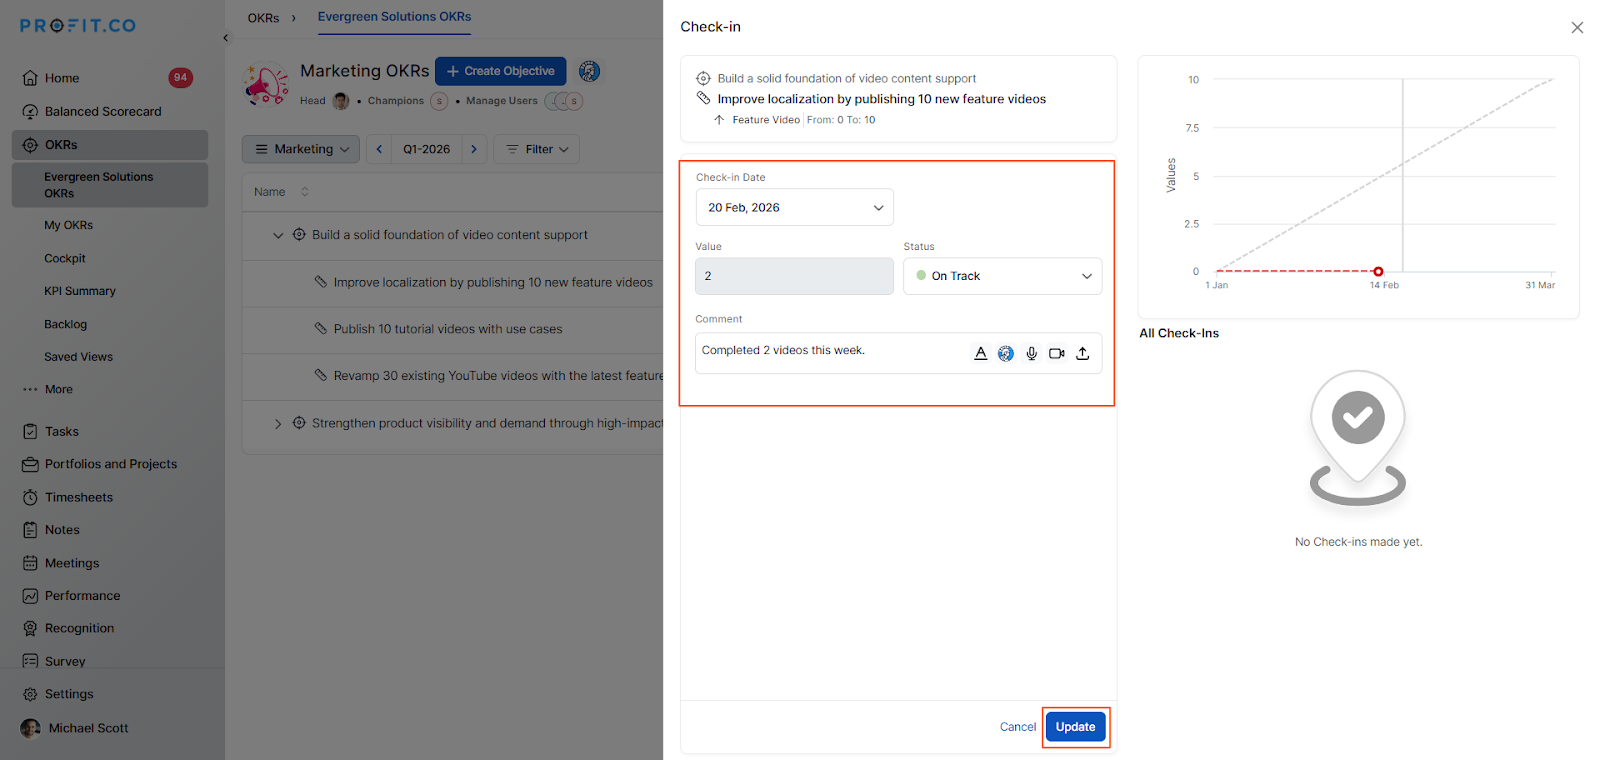Expand More in the sidebar
Image resolution: width=1600 pixels, height=760 pixels.
tap(48, 389)
